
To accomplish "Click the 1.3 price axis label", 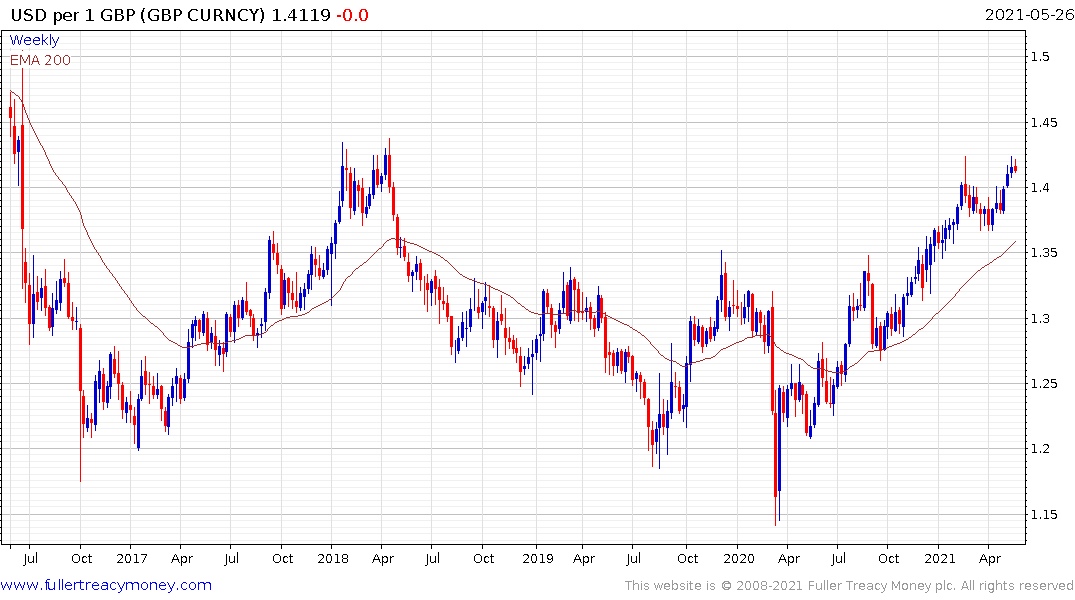I will click(x=1040, y=319).
